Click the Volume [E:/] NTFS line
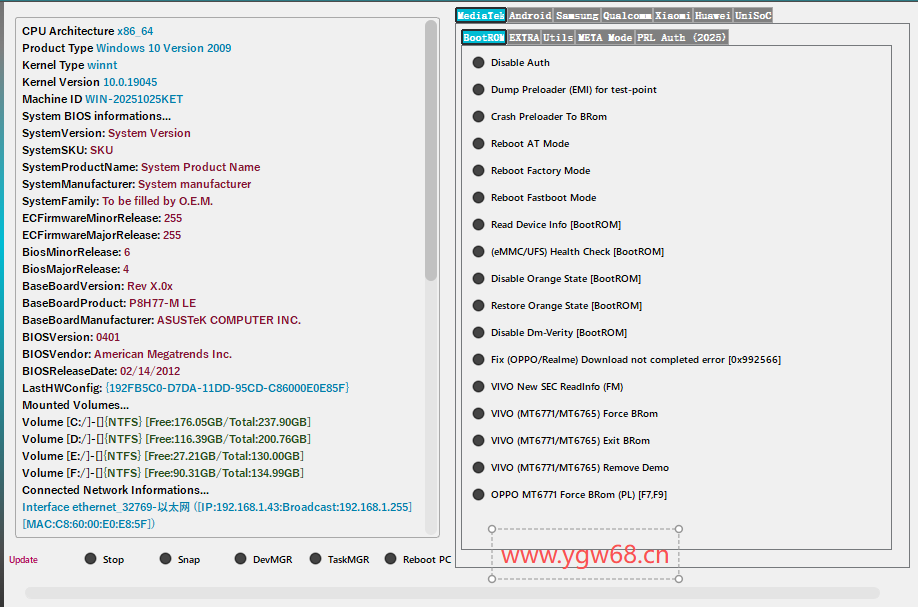Viewport: 918px width, 607px height. point(163,456)
